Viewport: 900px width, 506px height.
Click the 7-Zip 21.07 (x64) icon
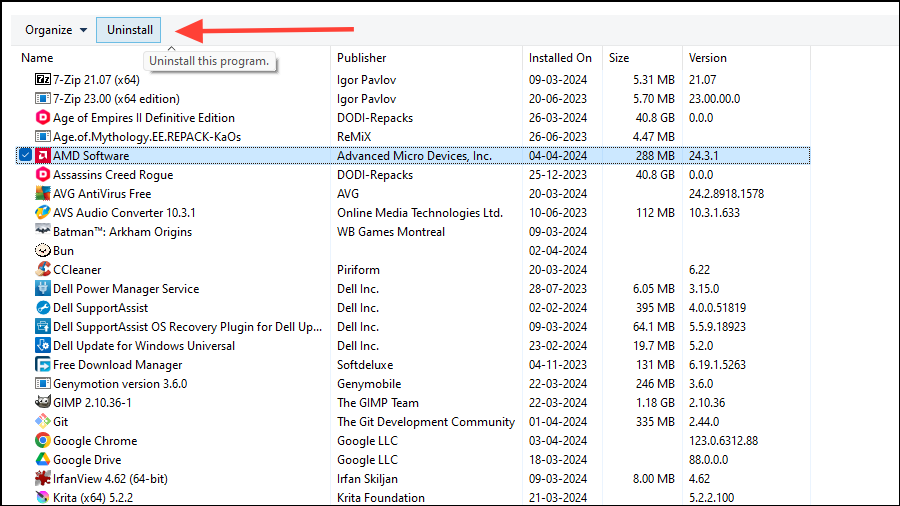(42, 79)
